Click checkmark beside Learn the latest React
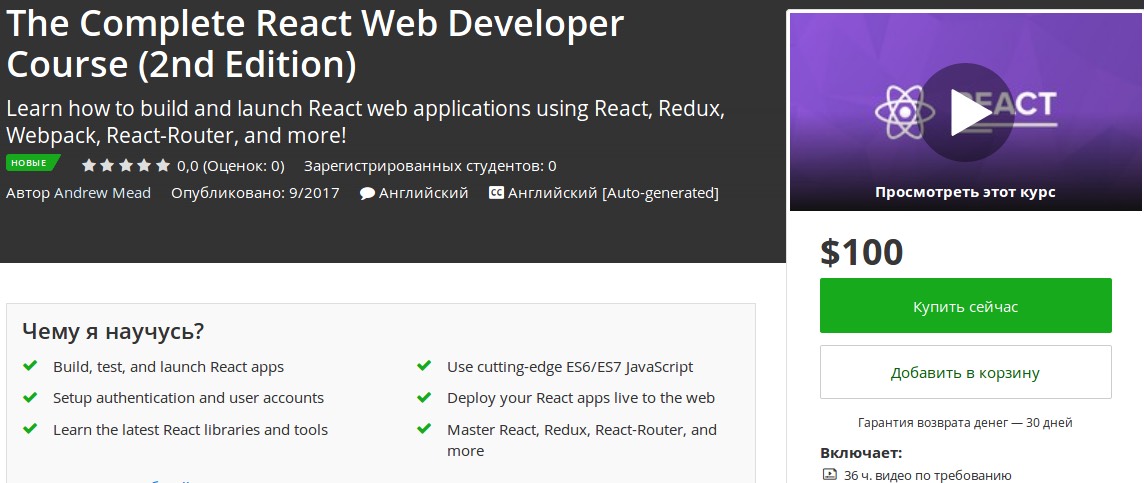The height and width of the screenshot is (483, 1144). pyautogui.click(x=30, y=429)
